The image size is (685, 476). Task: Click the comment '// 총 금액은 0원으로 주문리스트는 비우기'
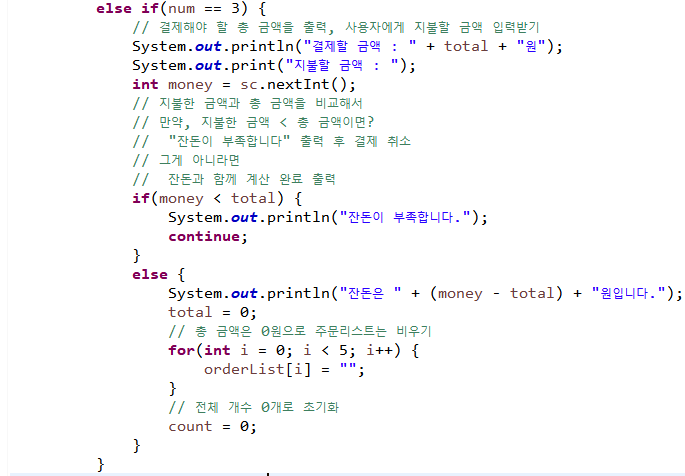click(300, 331)
